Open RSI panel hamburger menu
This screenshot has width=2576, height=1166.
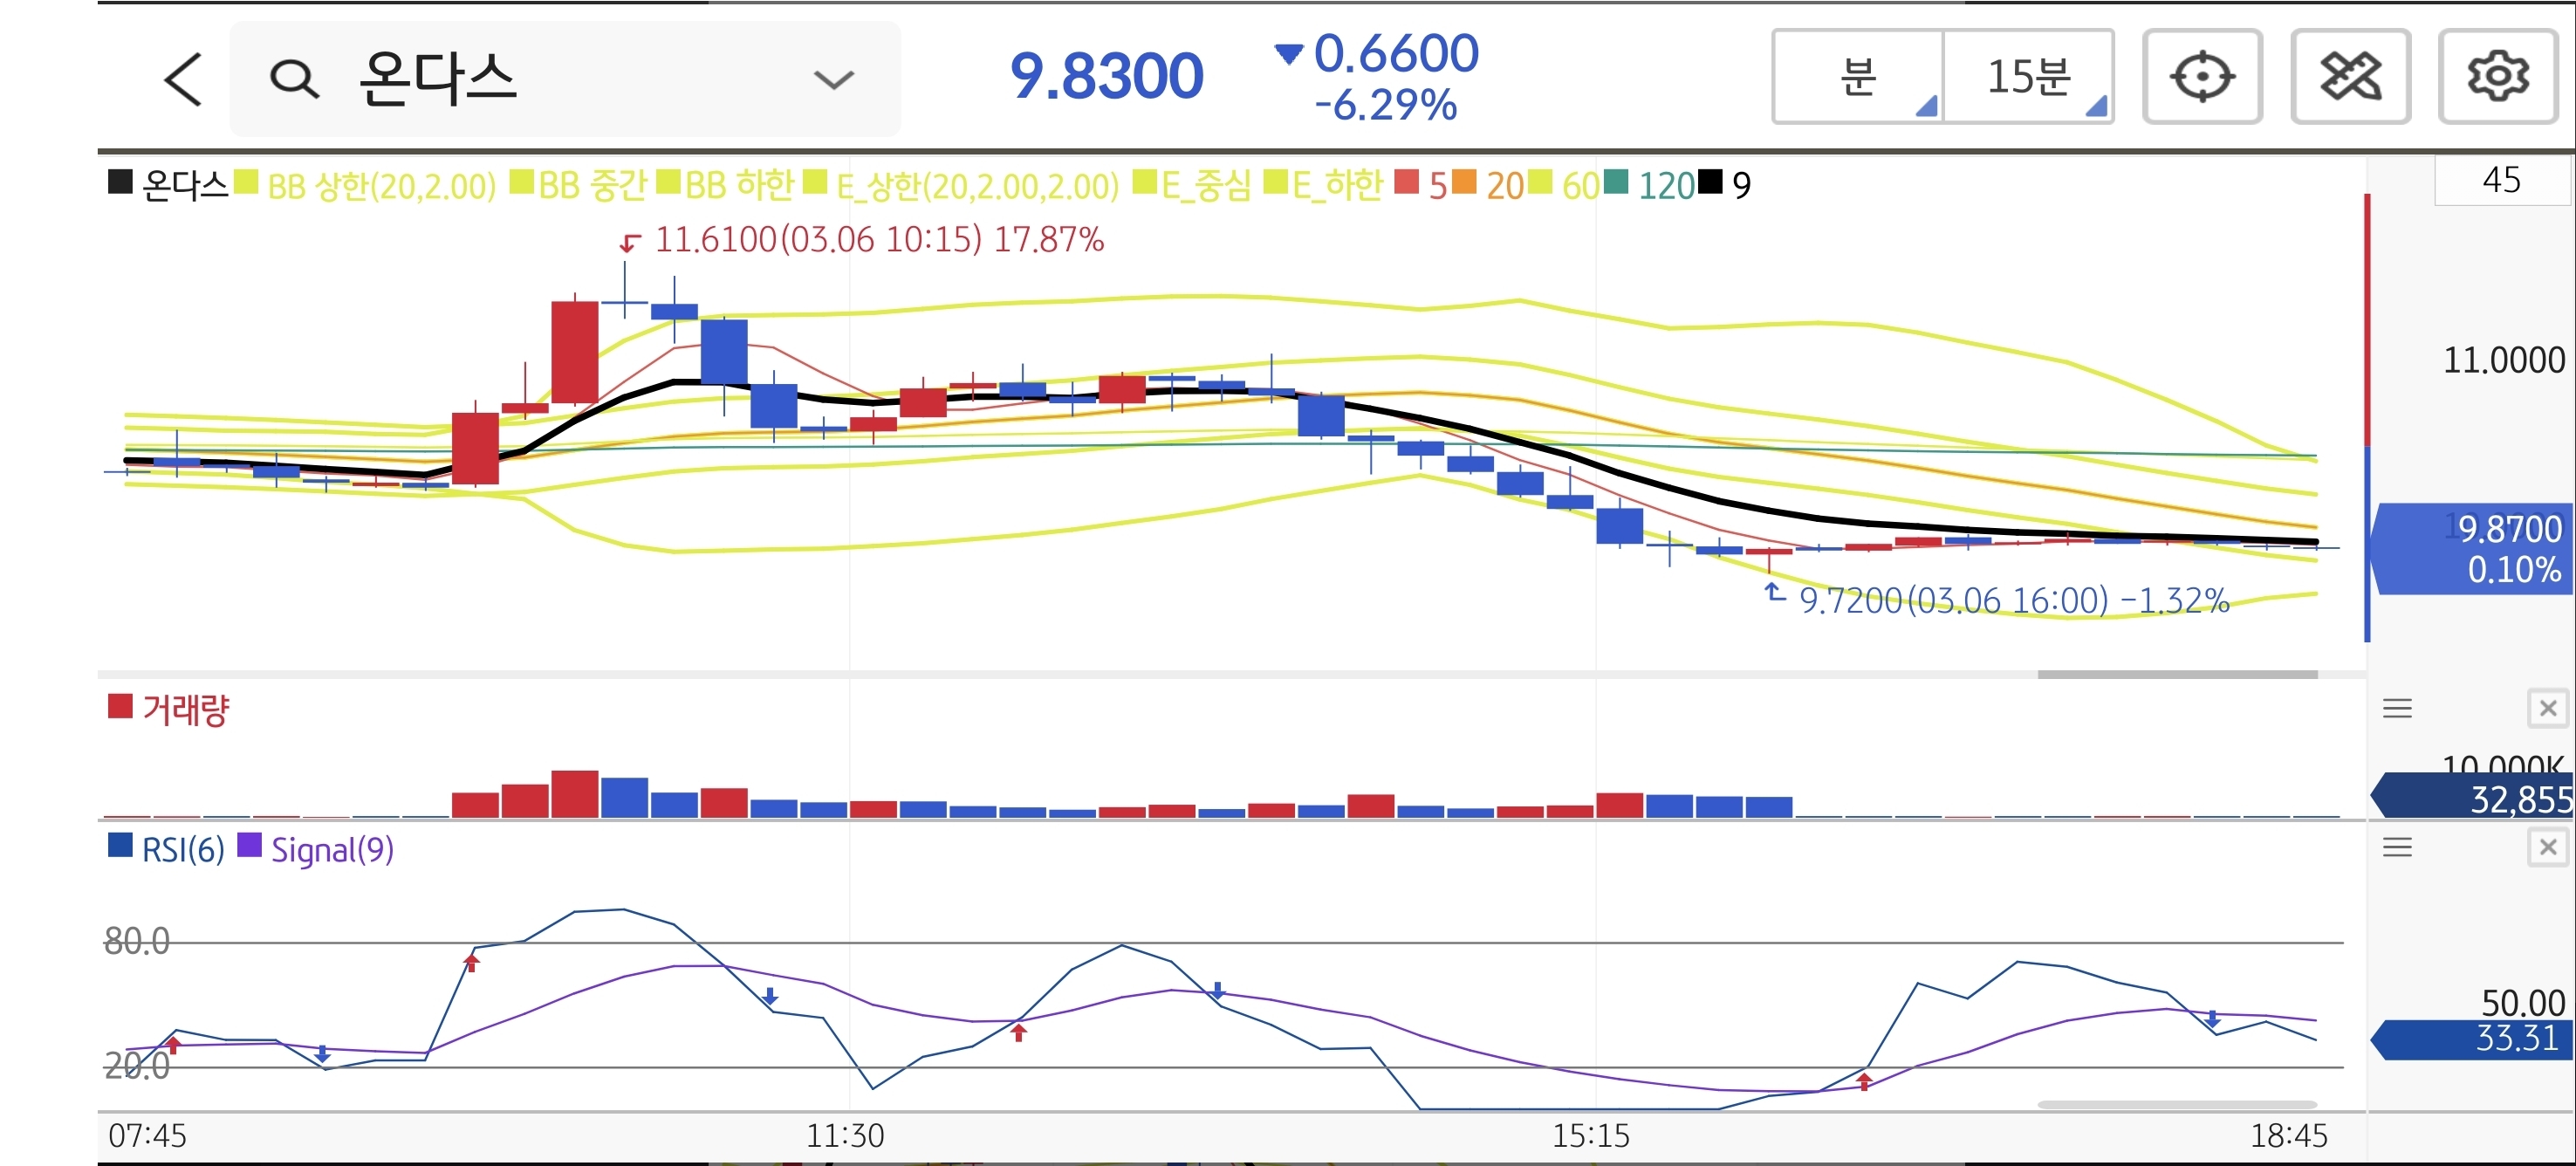2397,848
